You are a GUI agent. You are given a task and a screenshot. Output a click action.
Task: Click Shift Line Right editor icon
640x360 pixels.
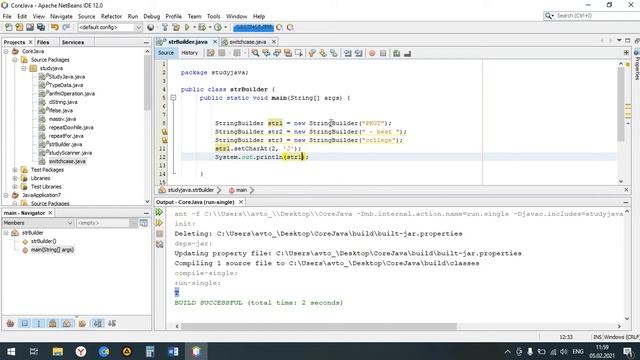(x=358, y=53)
